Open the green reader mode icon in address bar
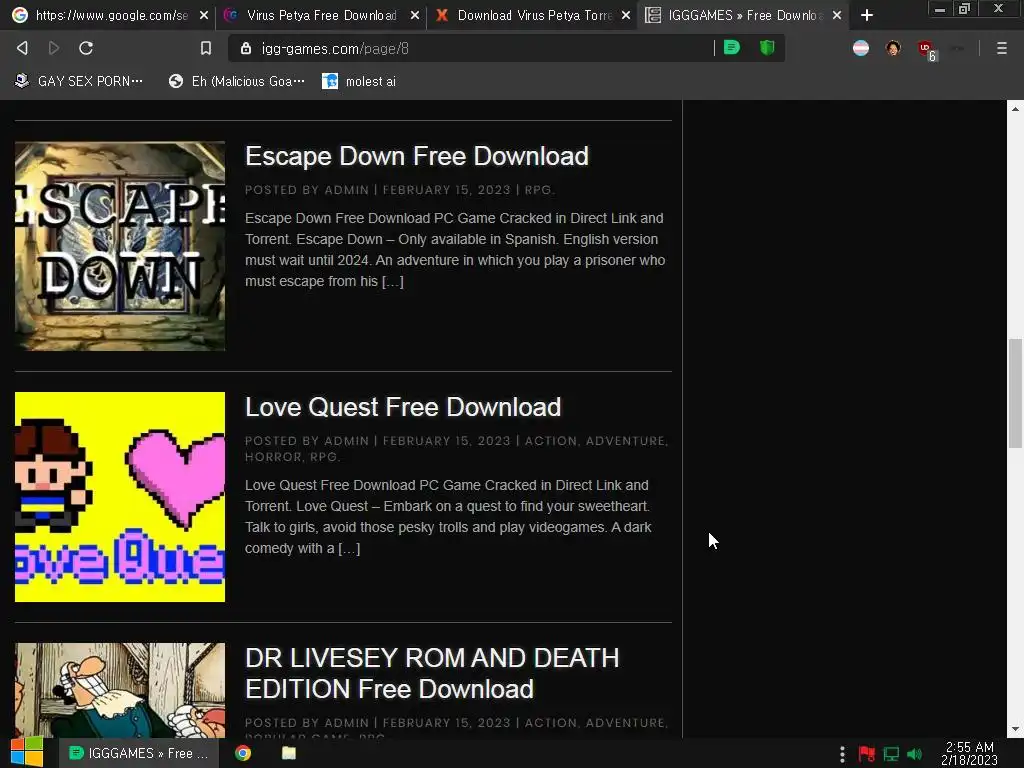The width and height of the screenshot is (1024, 768). click(732, 48)
